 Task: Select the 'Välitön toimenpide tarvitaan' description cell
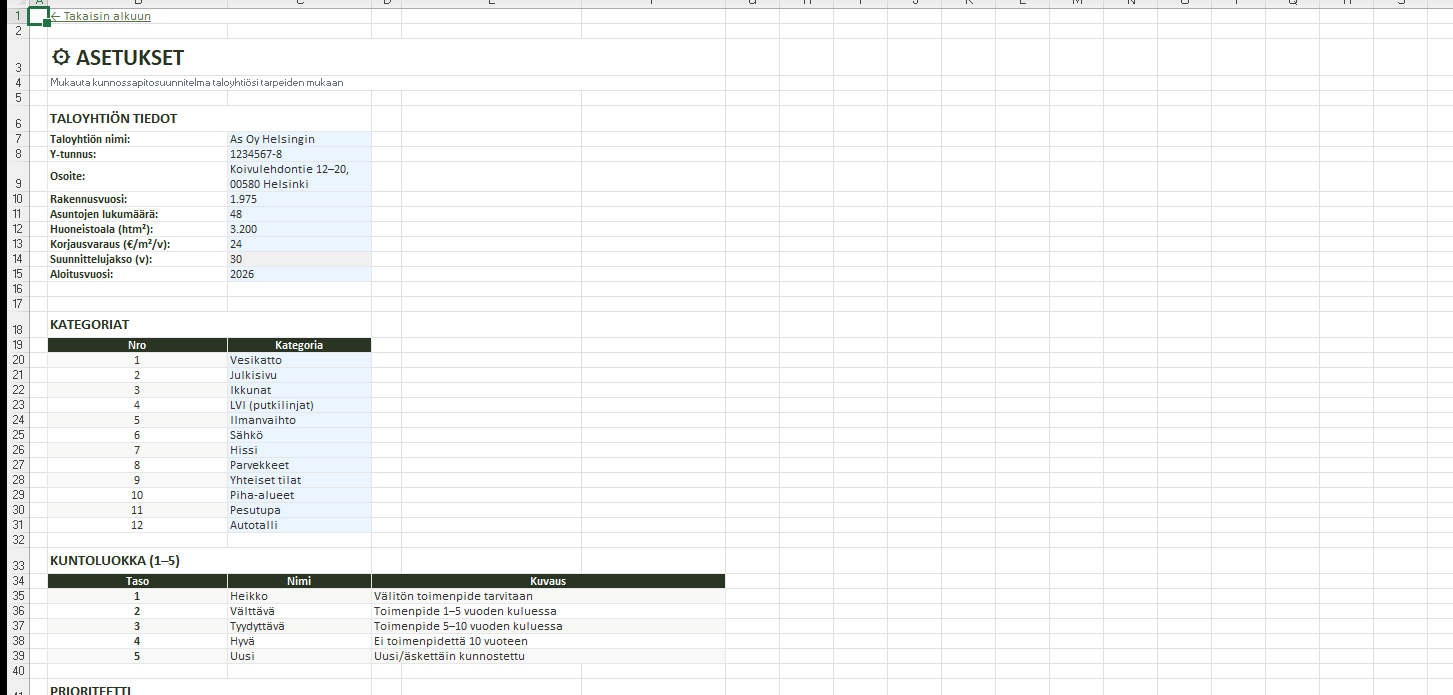coord(547,596)
